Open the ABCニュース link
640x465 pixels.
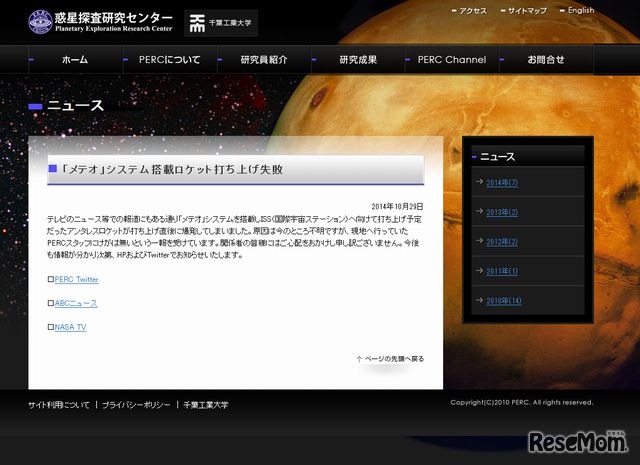coord(76,303)
